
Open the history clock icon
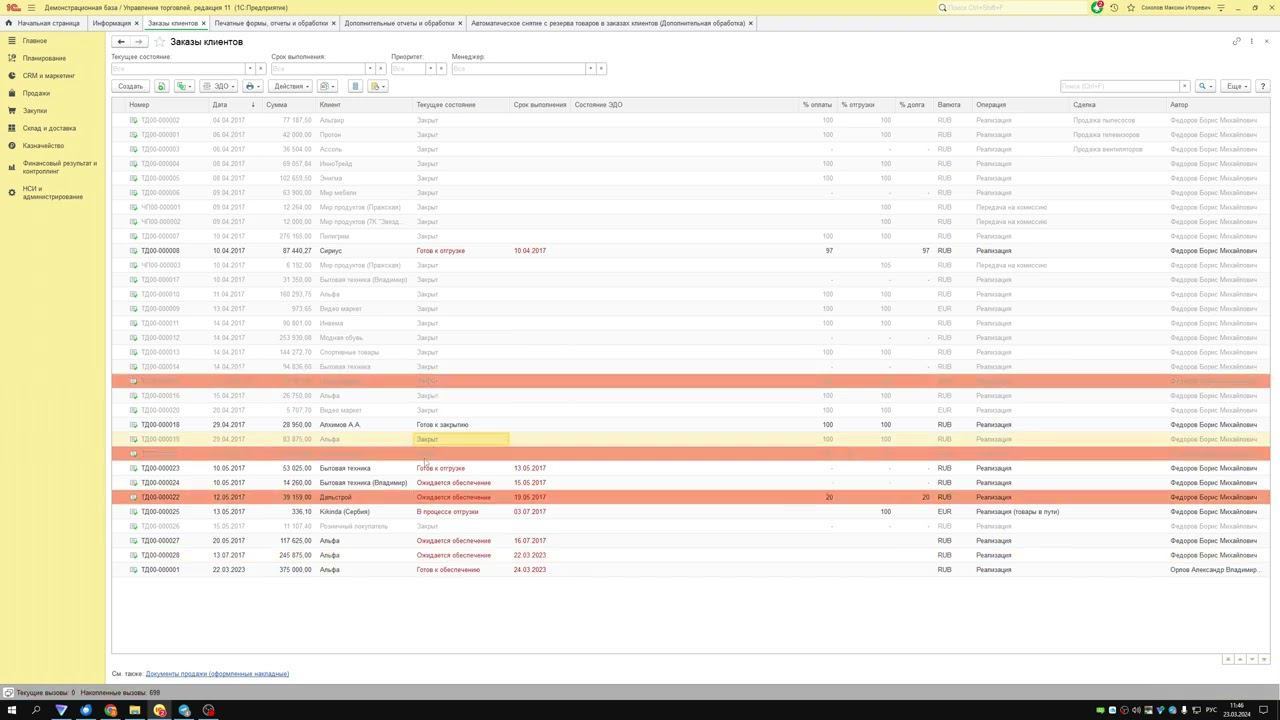(1114, 8)
